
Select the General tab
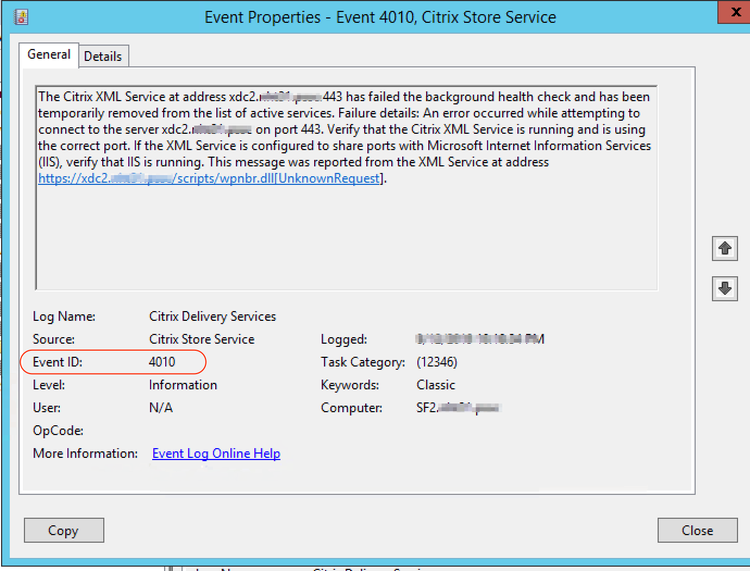pos(49,55)
